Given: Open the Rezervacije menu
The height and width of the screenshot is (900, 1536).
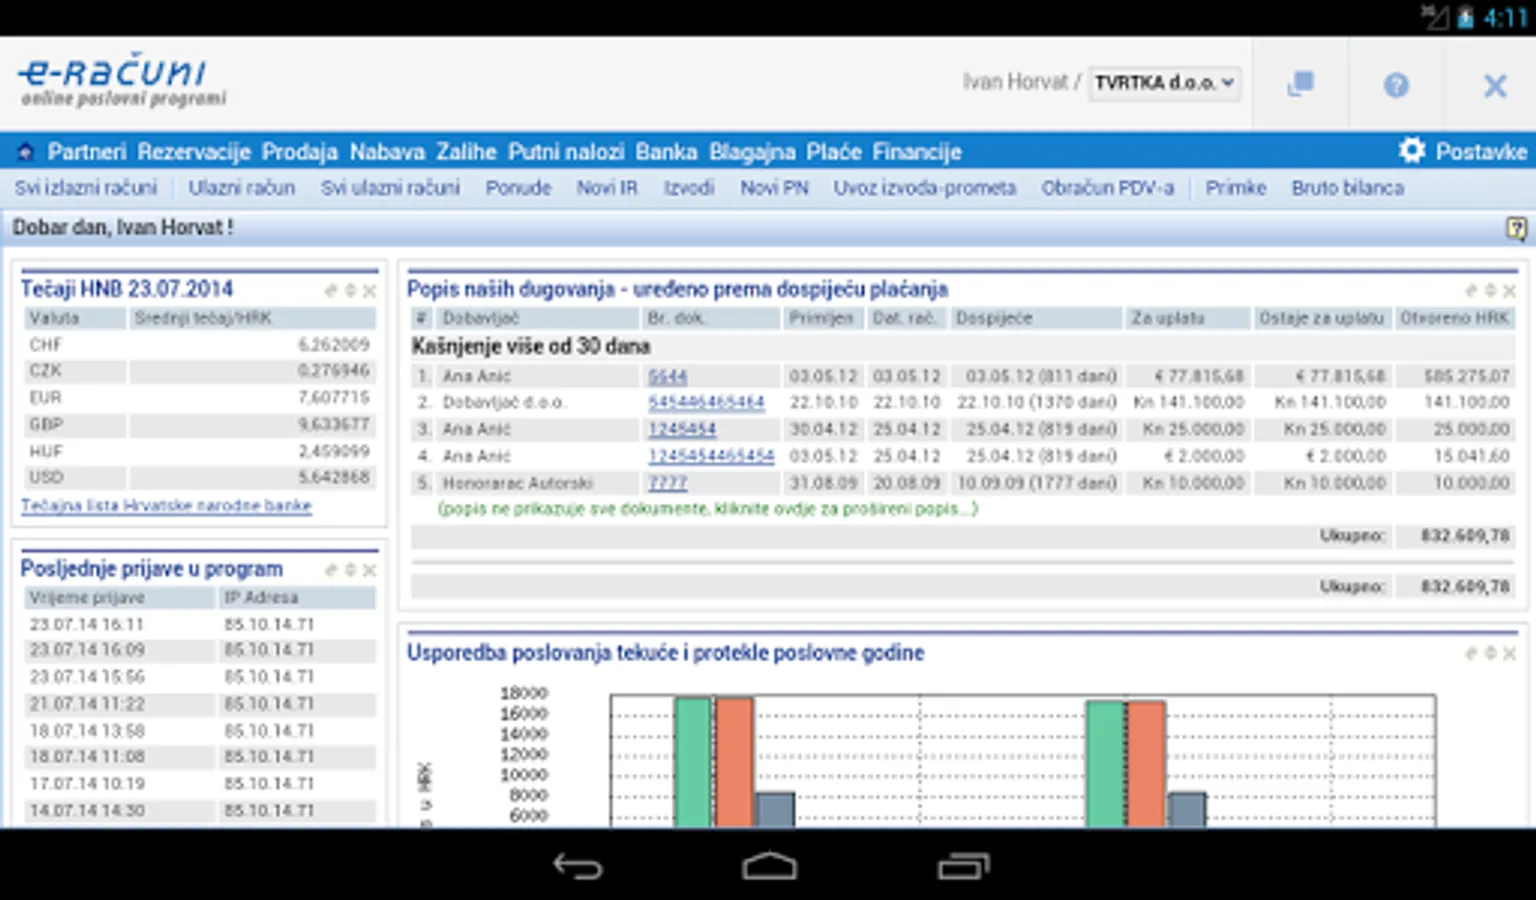Looking at the screenshot, I should (x=194, y=152).
